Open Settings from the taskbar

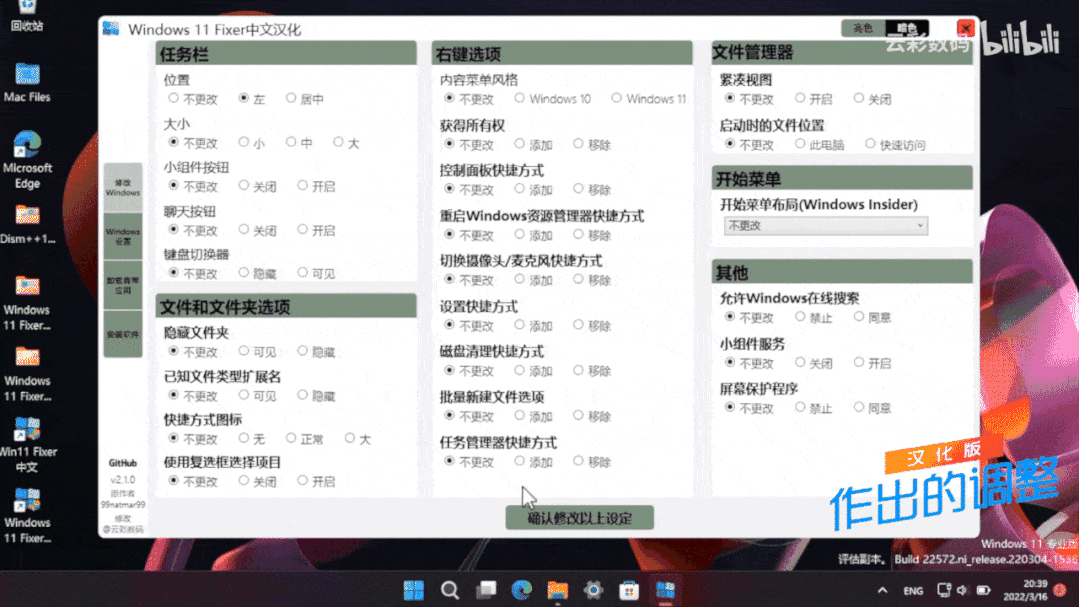pyautogui.click(x=593, y=590)
